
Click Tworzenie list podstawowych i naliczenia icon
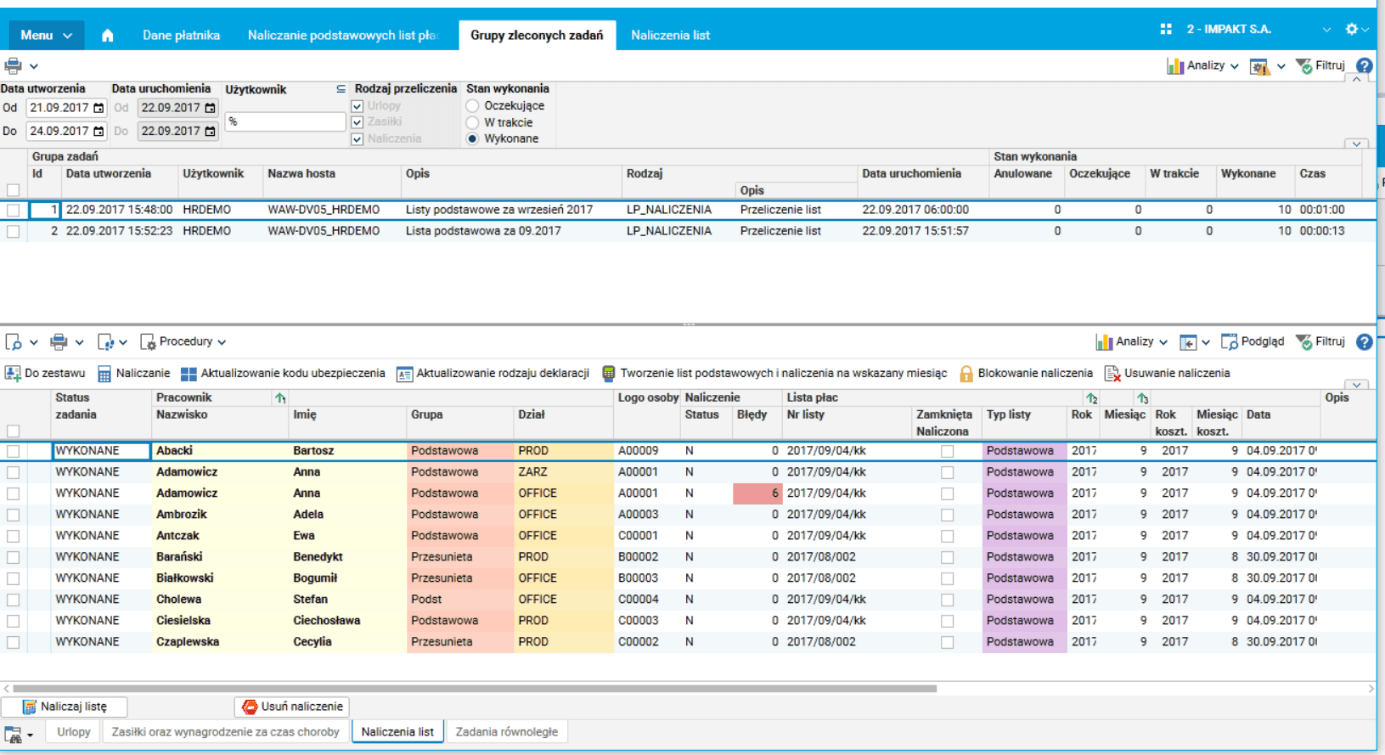pos(609,373)
